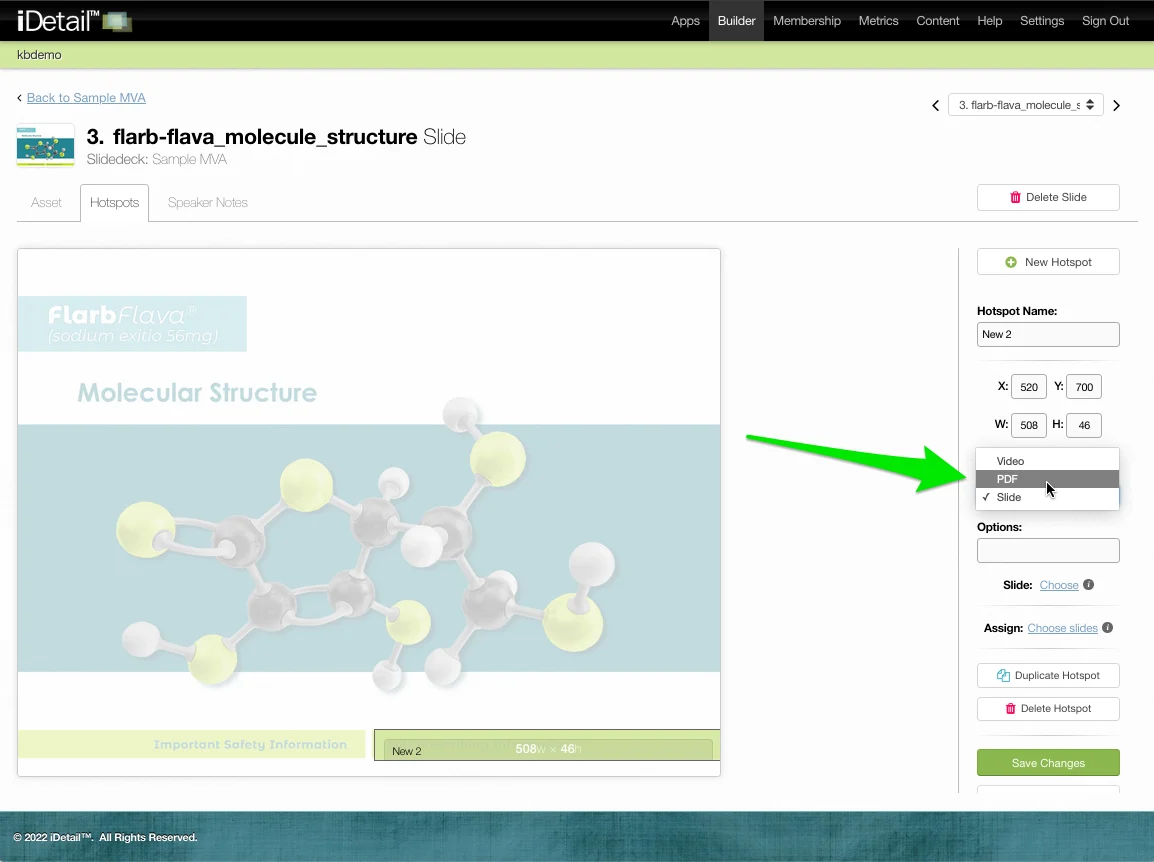
Task: Open the slide selector dropdown
Action: coord(1026,105)
